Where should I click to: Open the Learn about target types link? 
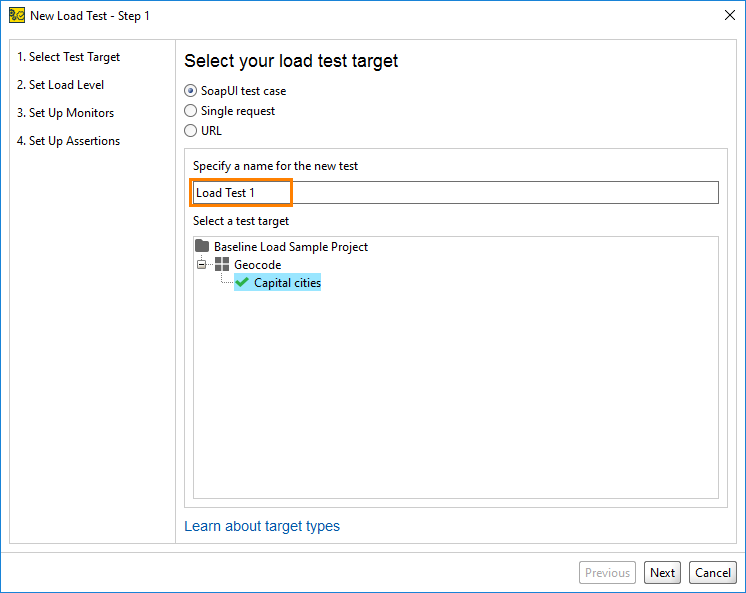(262, 526)
